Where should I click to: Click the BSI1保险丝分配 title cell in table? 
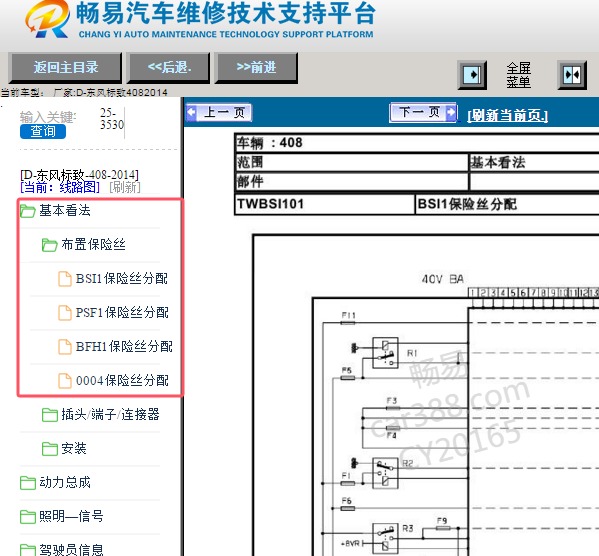tap(507, 204)
